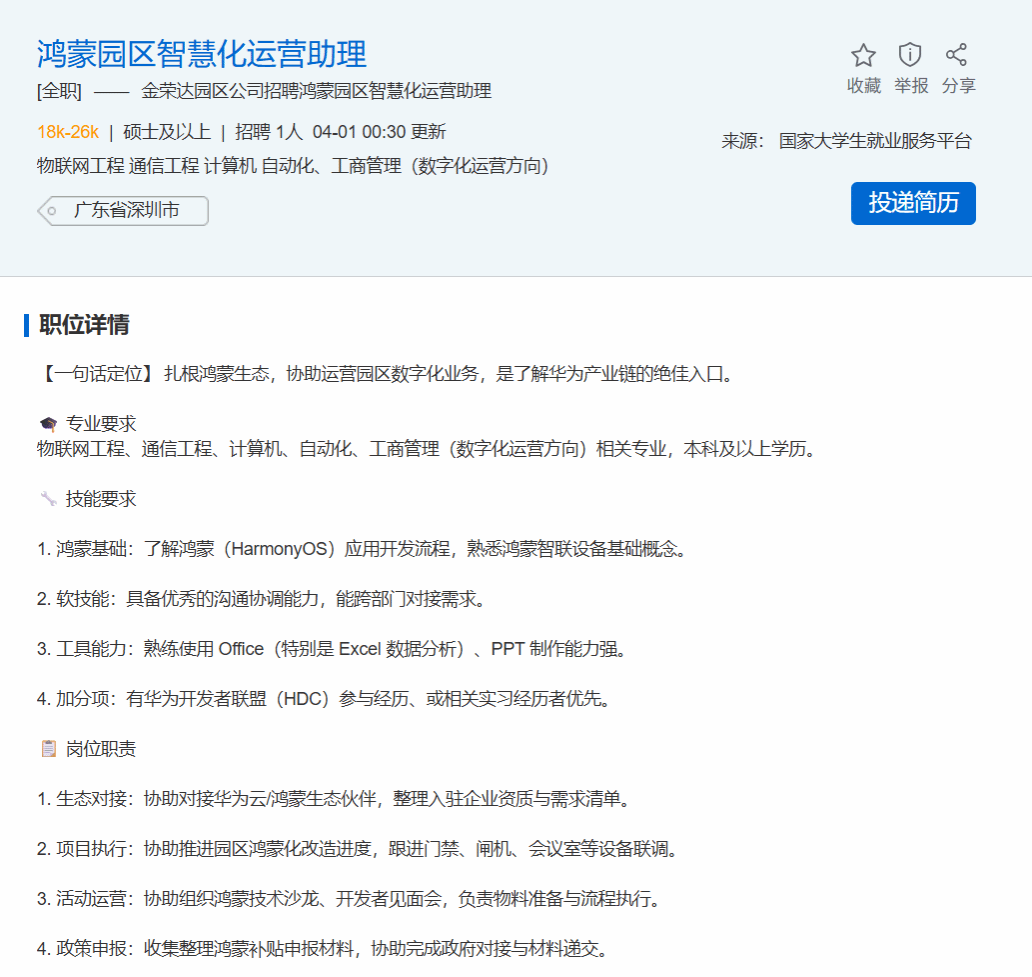This screenshot has height=977, width=1032.
Task: Click the 金荣达园区公司 recruiting subtitle
Action: point(316,91)
